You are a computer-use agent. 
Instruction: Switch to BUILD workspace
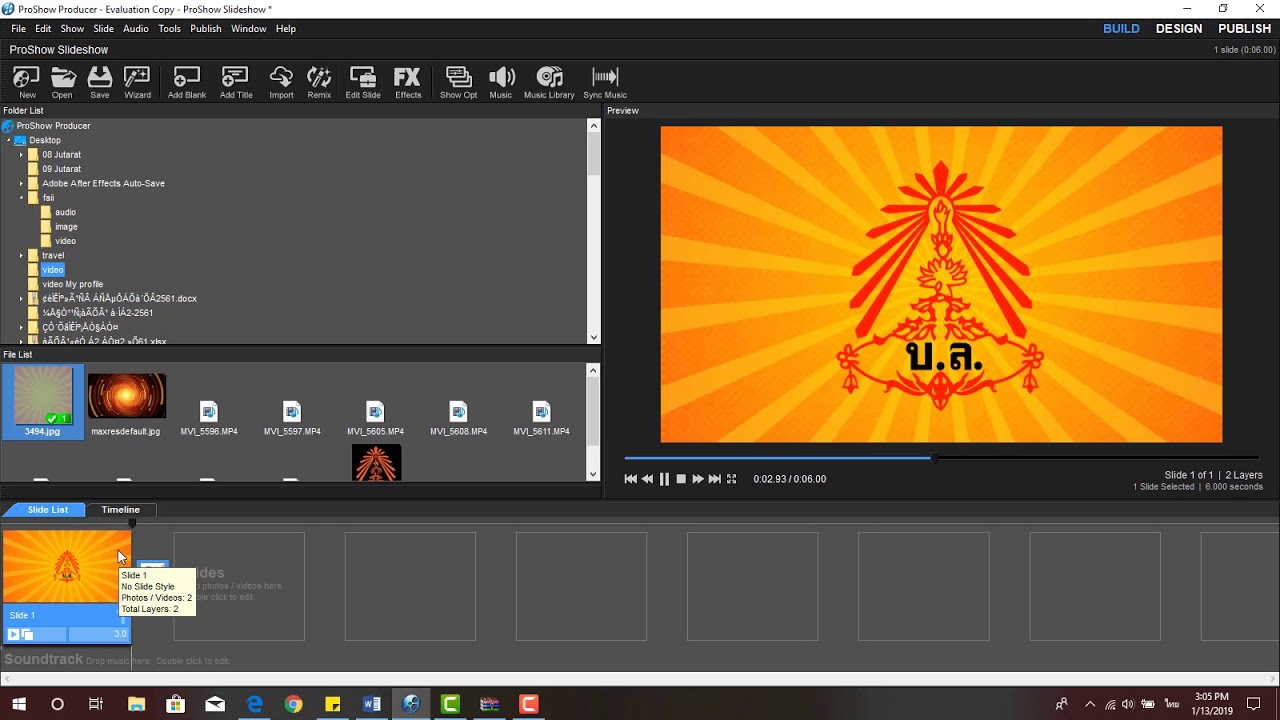(1121, 29)
